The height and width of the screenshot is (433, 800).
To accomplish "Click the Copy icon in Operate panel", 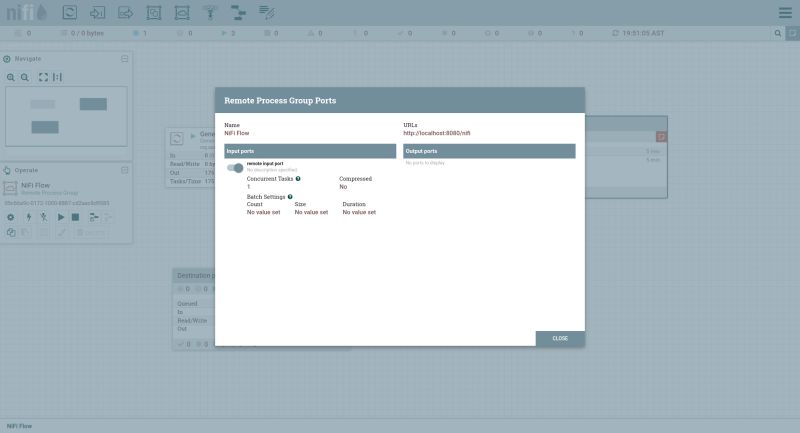I will click(11, 233).
